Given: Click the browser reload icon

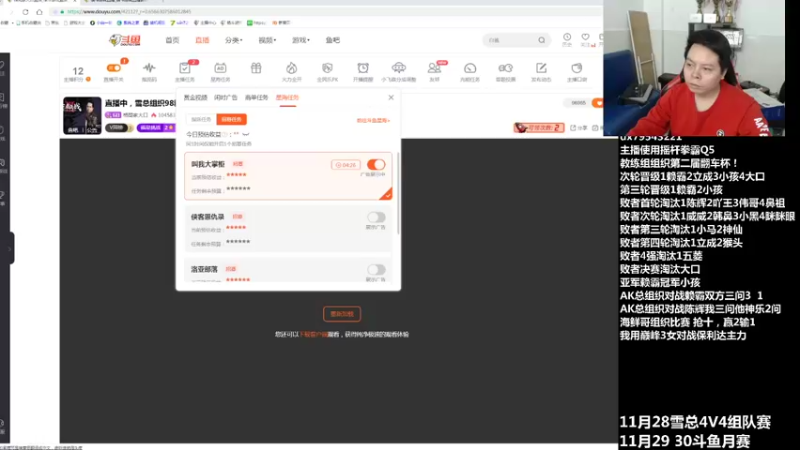Looking at the screenshot, I should (25, 12).
